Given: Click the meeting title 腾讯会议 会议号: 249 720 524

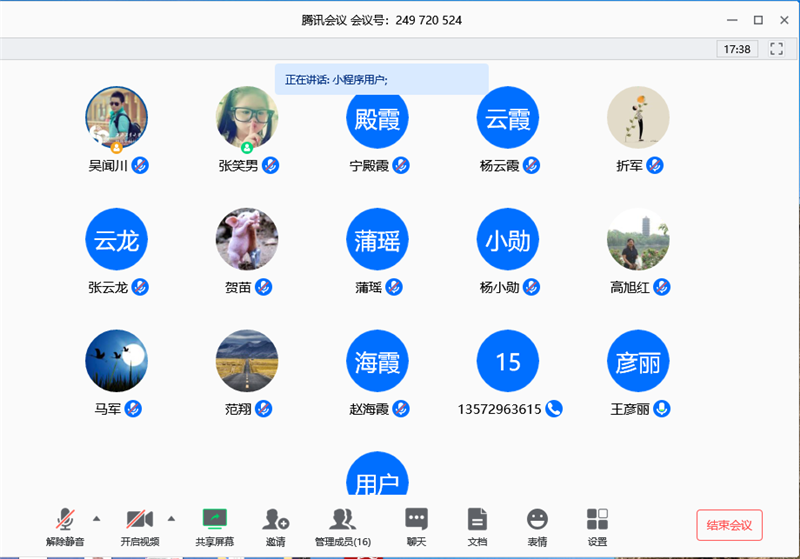Looking at the screenshot, I should tap(382, 20).
